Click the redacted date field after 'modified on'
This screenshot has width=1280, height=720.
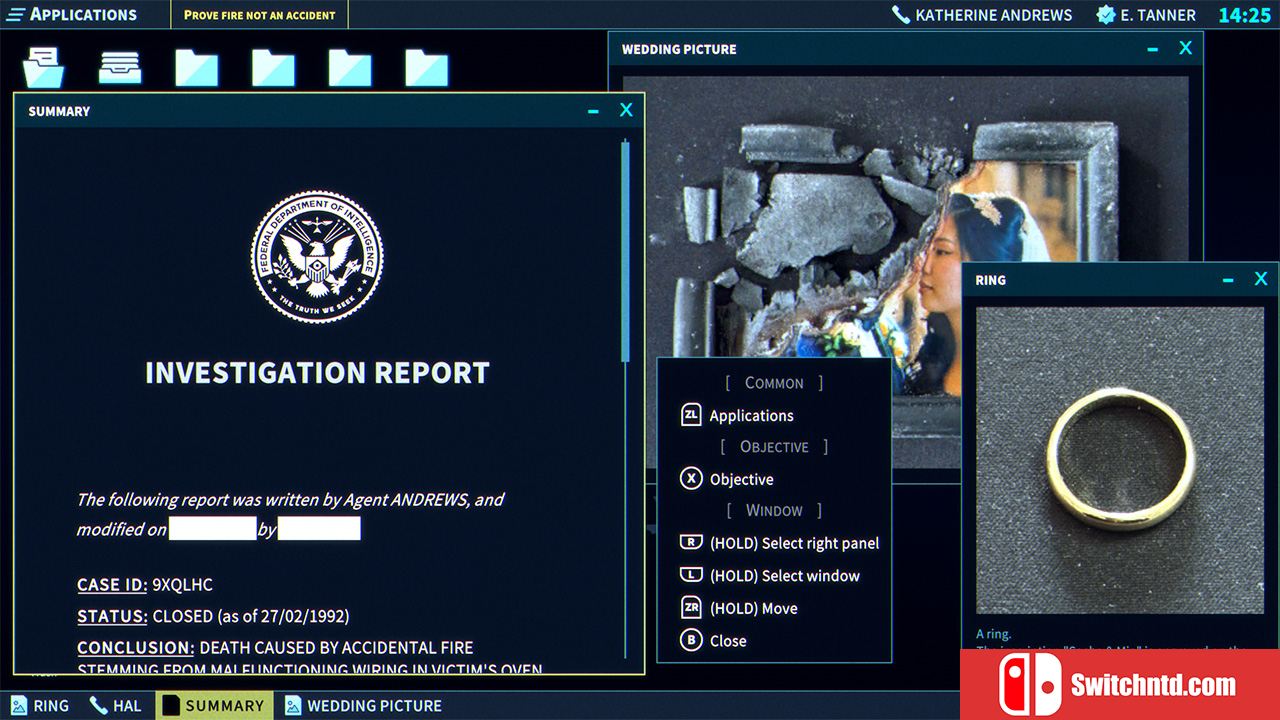pos(212,529)
